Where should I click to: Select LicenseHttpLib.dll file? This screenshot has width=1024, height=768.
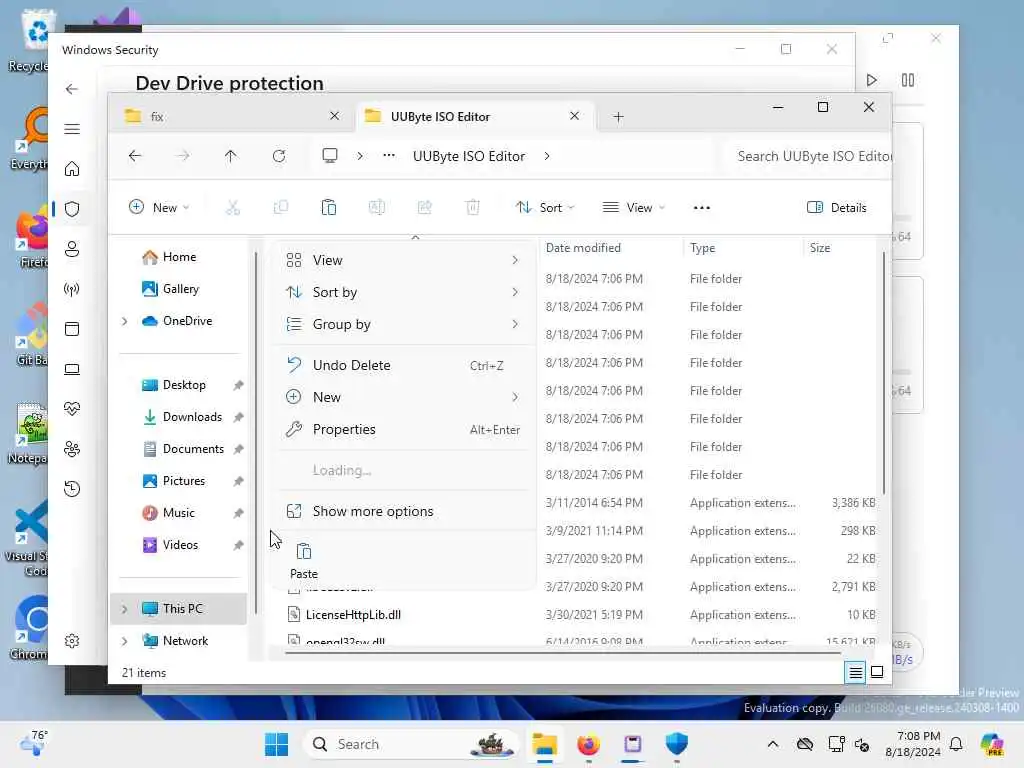click(x=353, y=615)
